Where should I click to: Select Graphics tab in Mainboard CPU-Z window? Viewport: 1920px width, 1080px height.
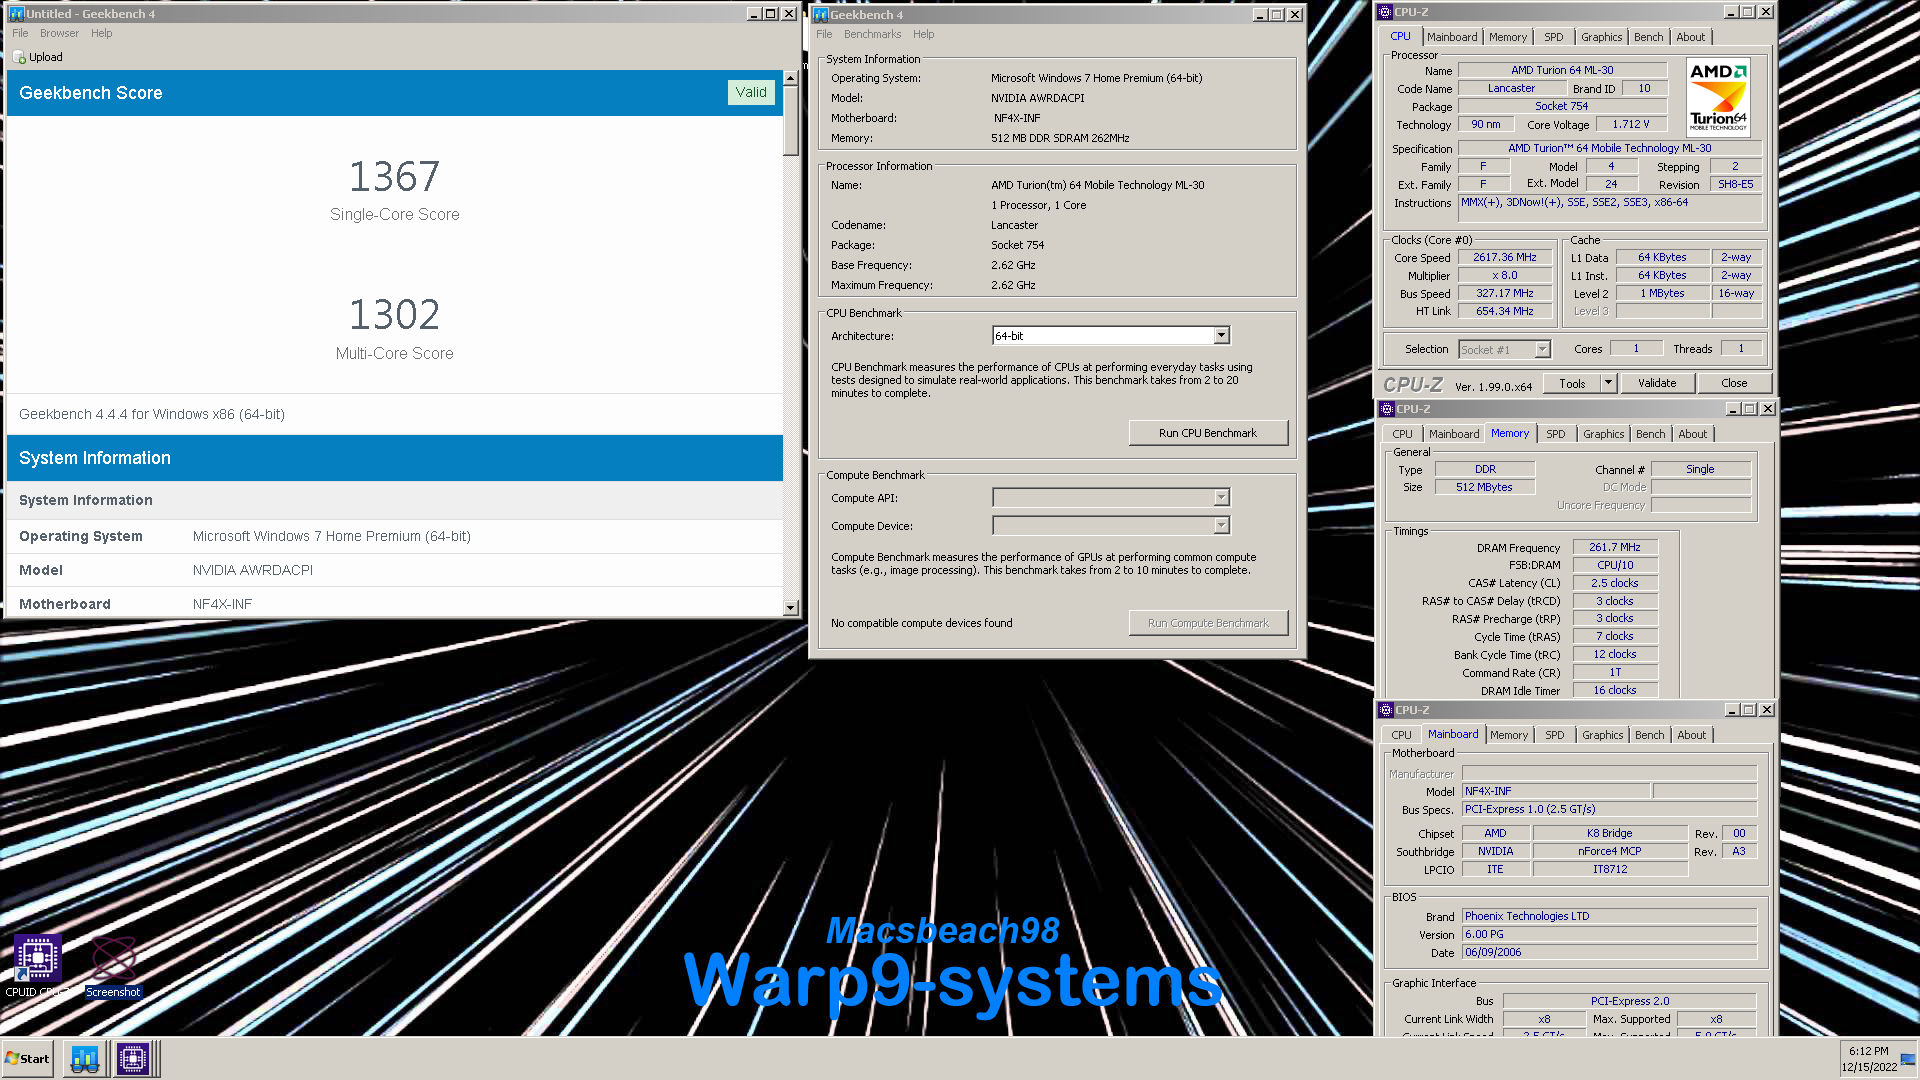coord(1603,735)
